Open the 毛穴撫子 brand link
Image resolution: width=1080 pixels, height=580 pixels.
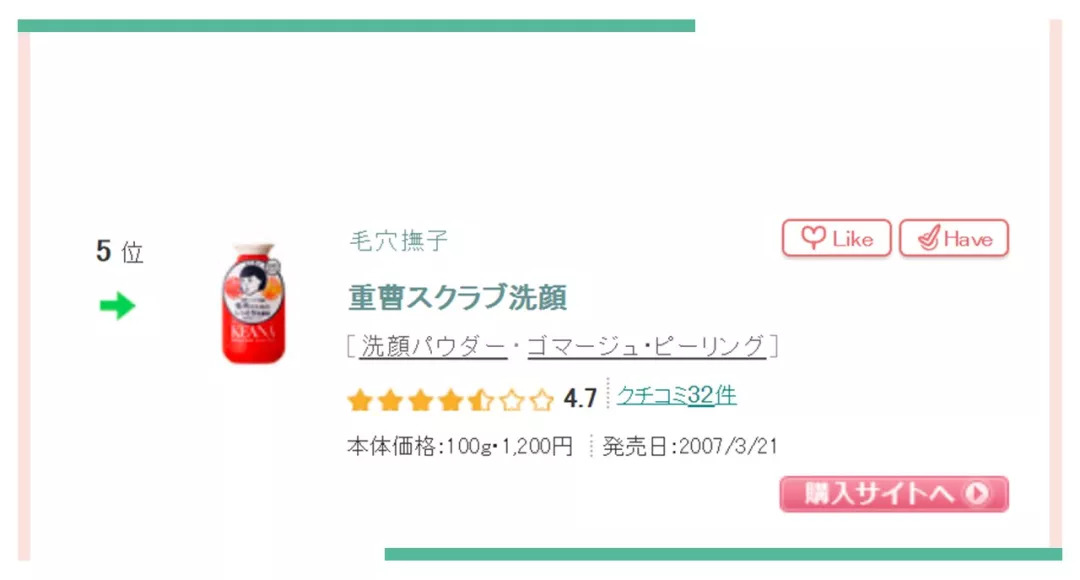(399, 240)
